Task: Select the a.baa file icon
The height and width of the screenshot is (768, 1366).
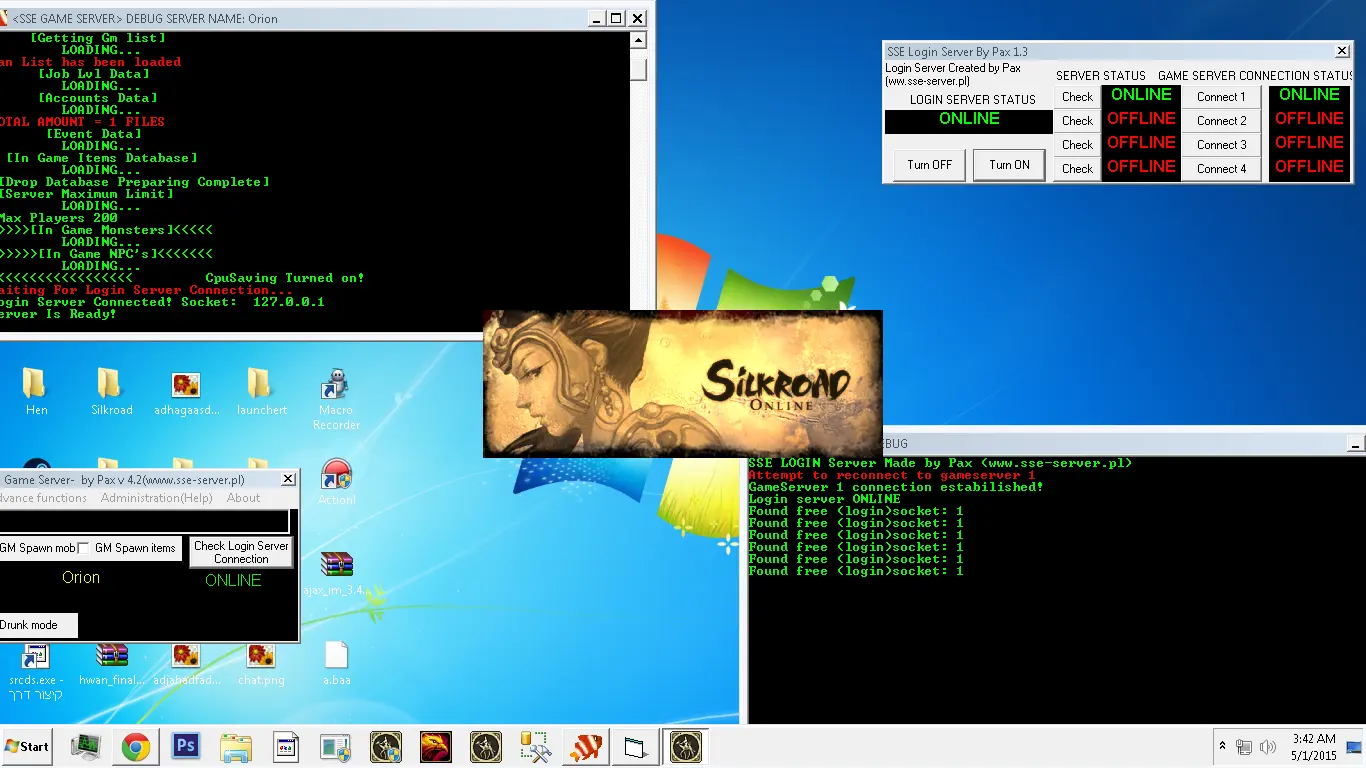Action: 336,664
